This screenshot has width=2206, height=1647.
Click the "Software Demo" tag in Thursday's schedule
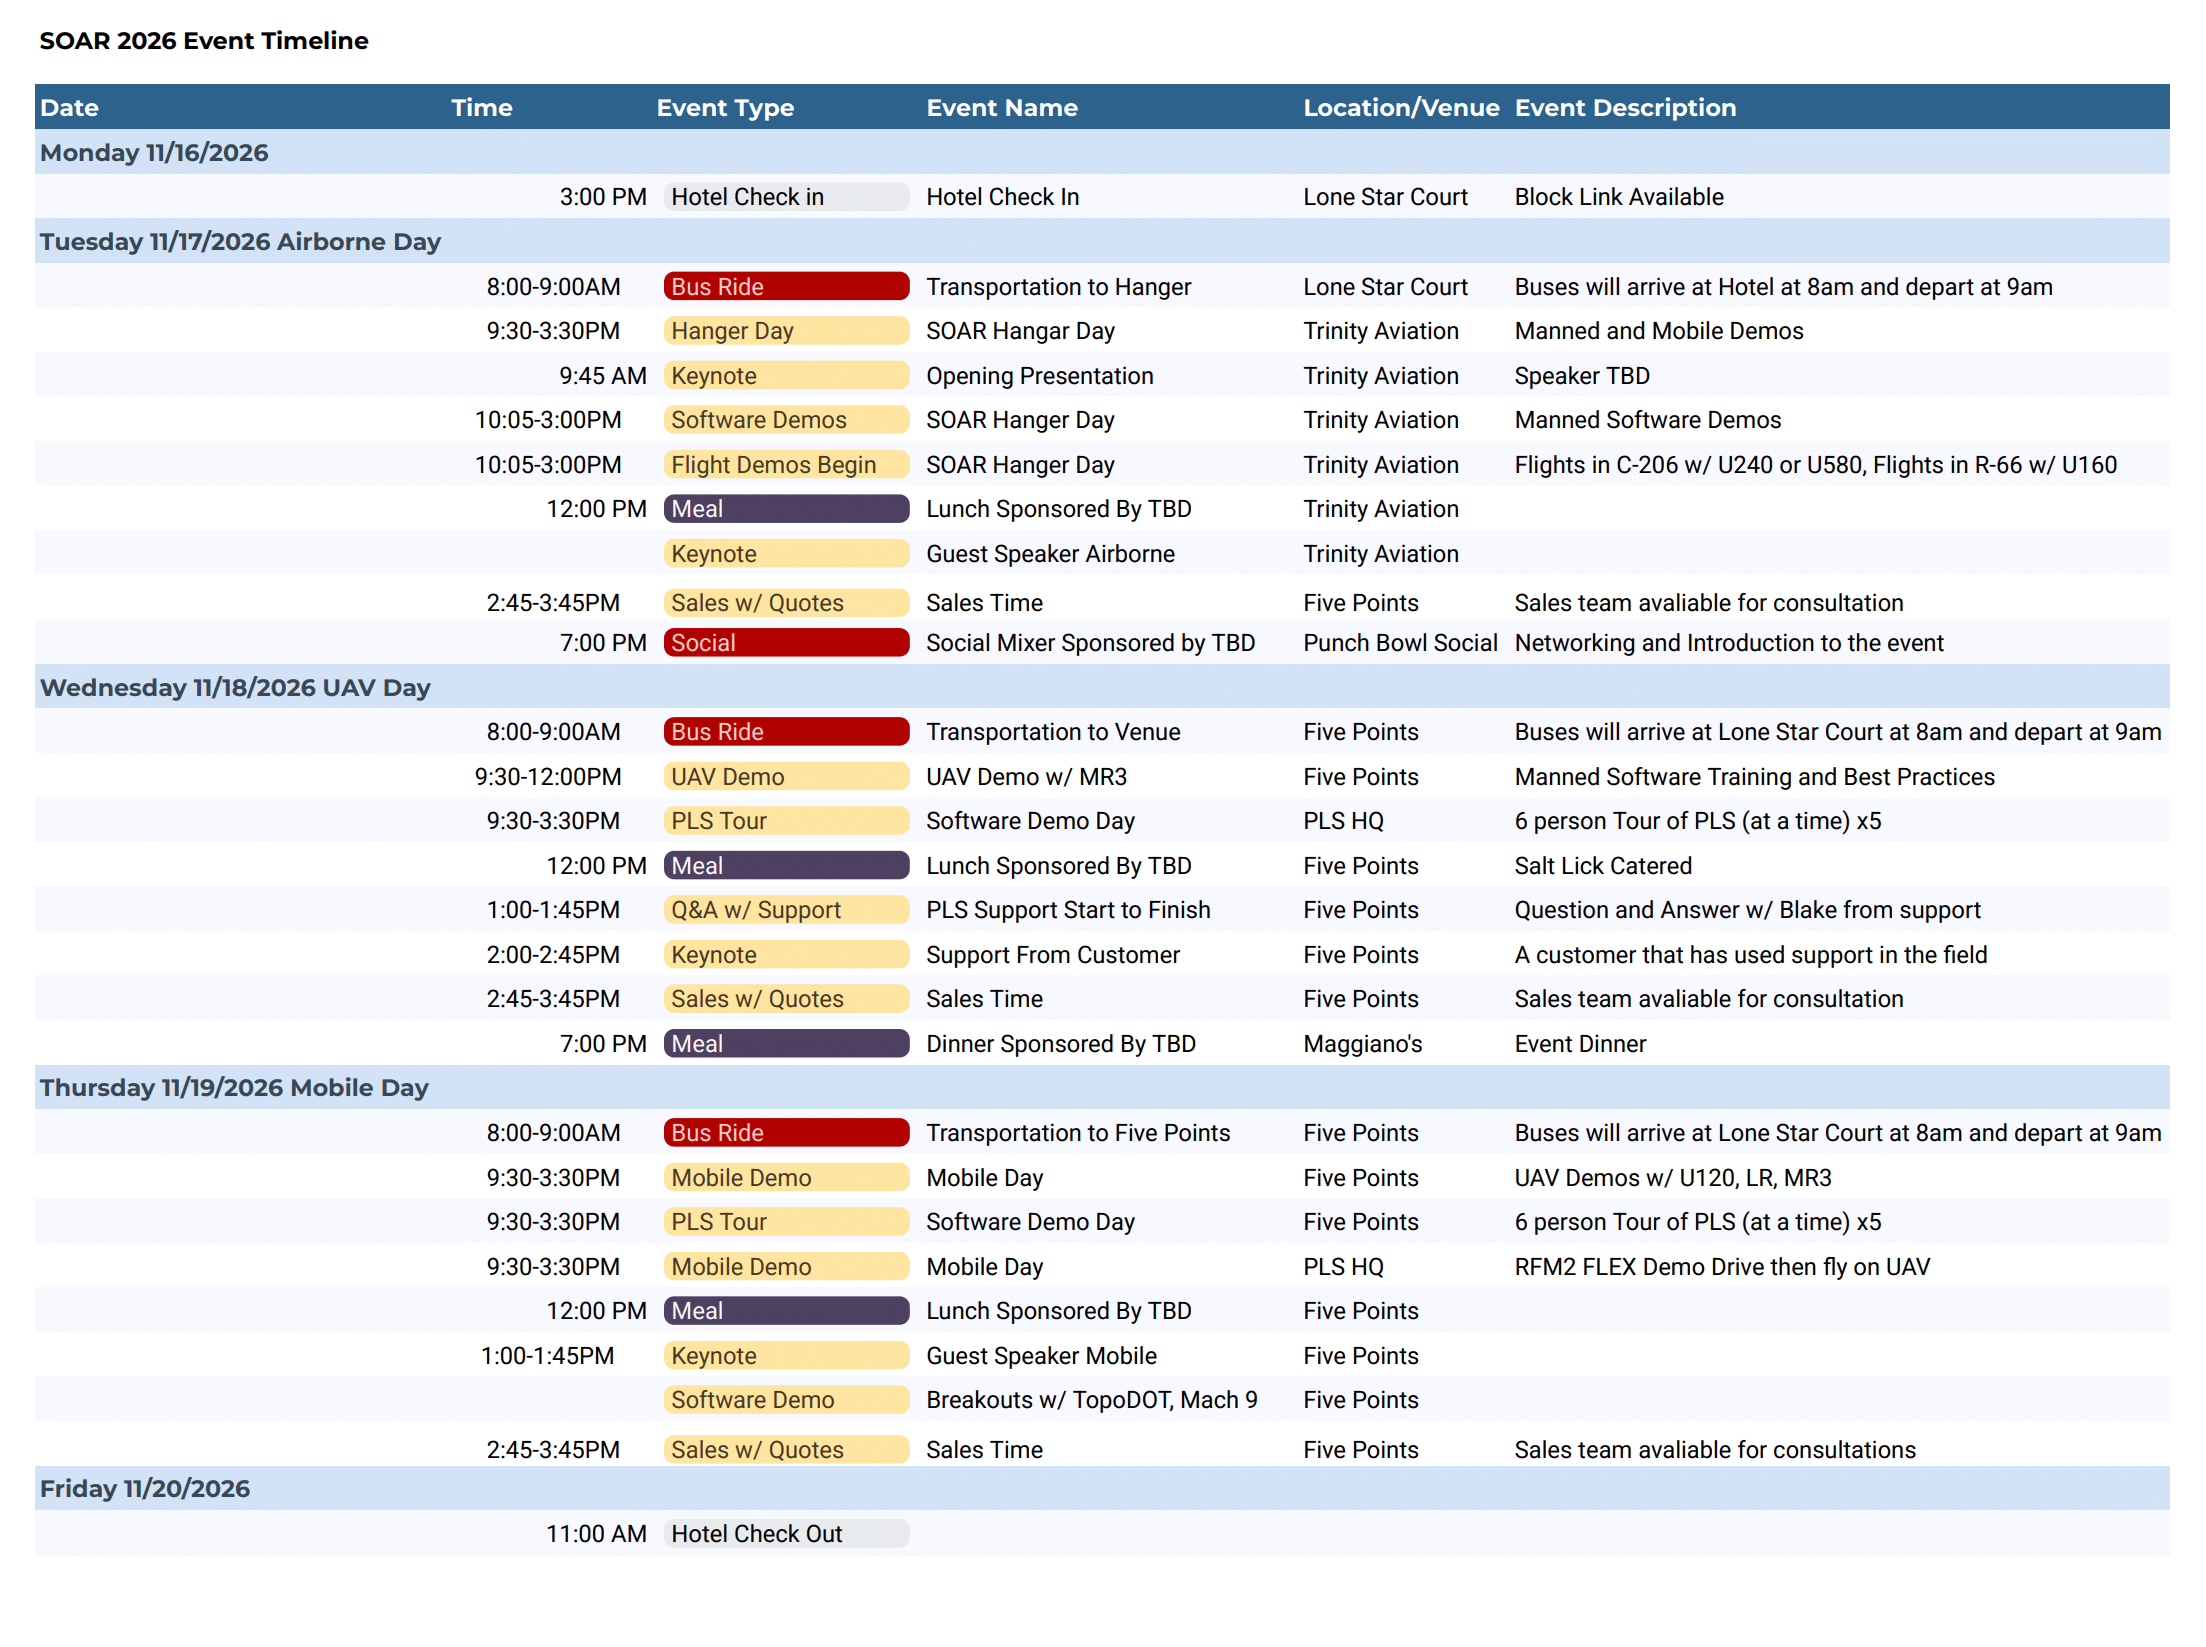point(786,1400)
